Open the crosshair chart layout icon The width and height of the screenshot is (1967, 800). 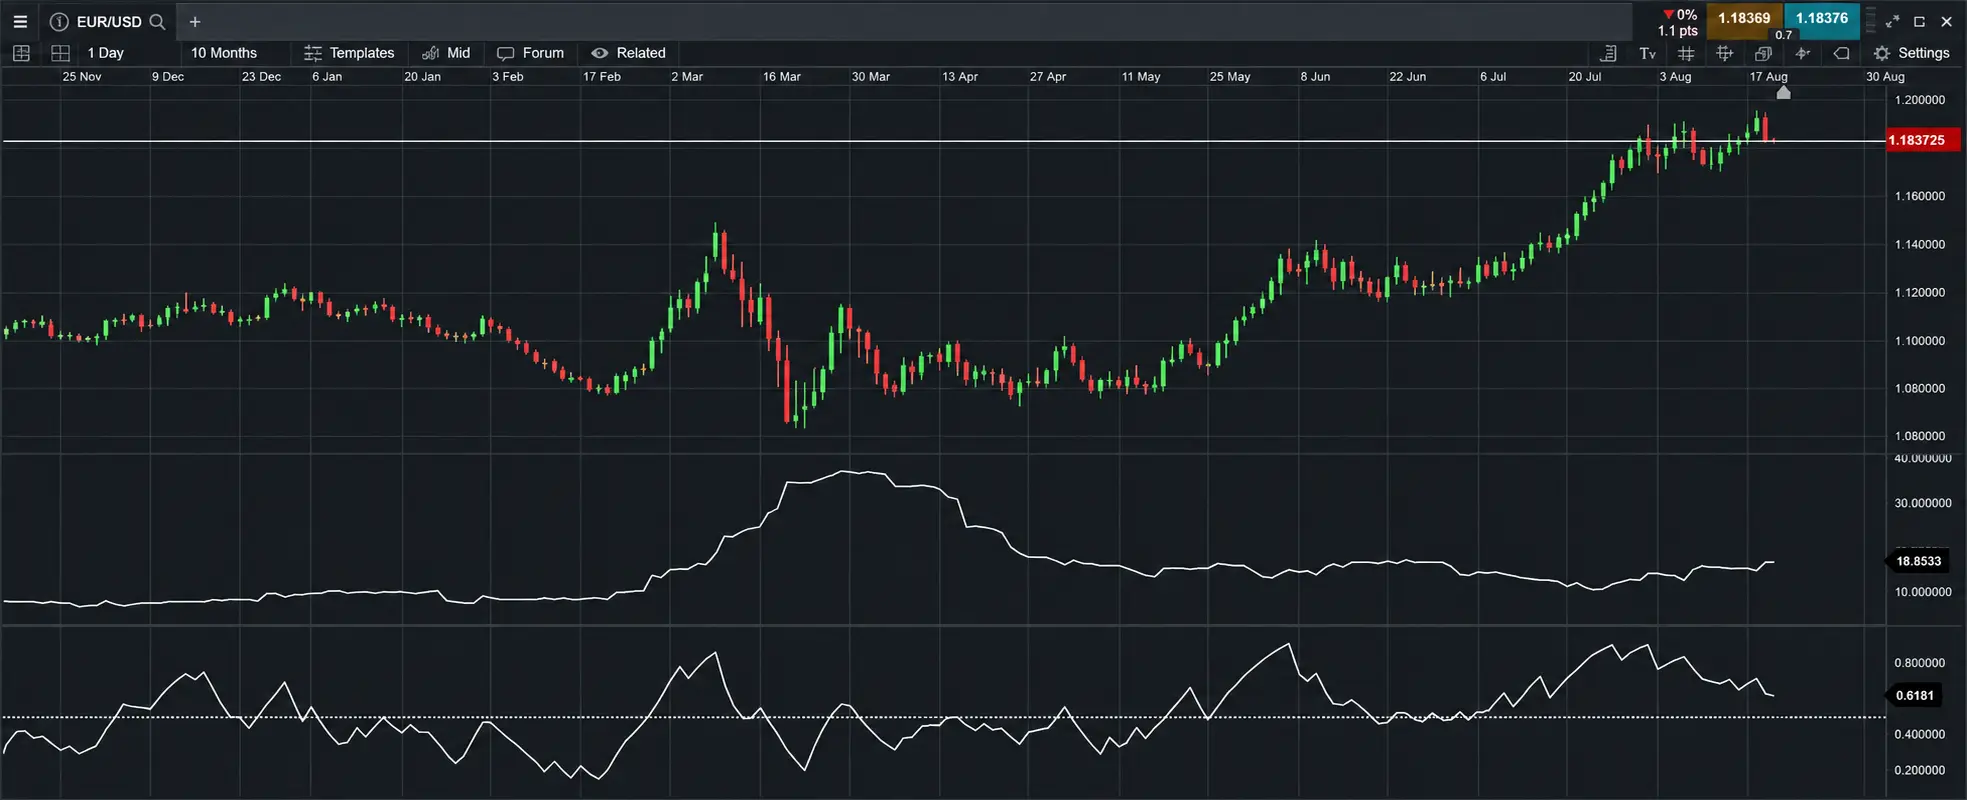[x=21, y=53]
